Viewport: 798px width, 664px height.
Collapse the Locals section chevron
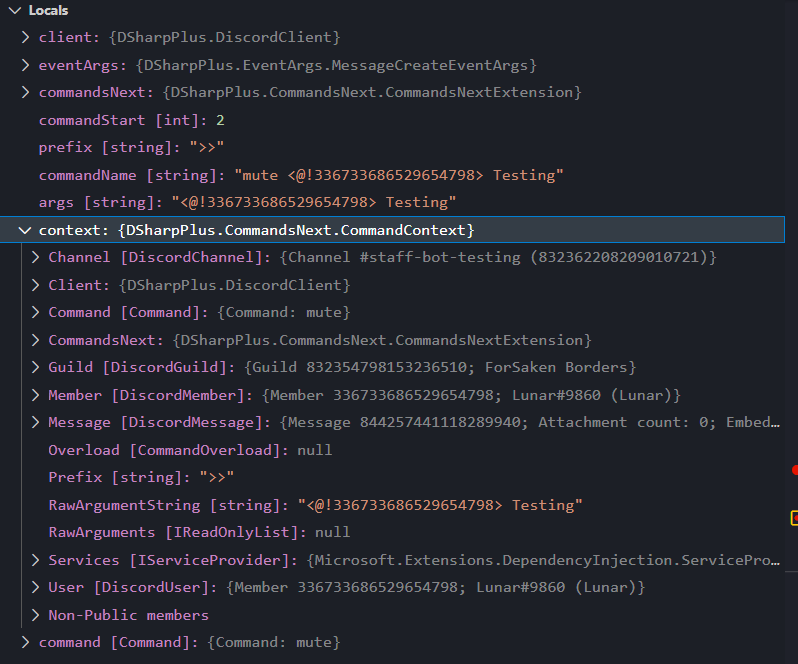click(15, 11)
